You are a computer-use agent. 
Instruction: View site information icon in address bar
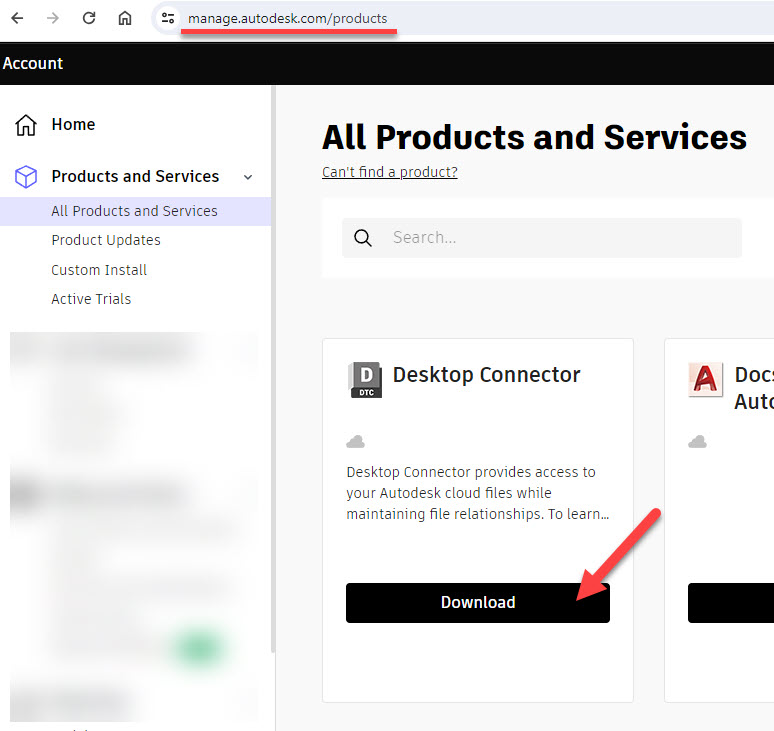168,18
